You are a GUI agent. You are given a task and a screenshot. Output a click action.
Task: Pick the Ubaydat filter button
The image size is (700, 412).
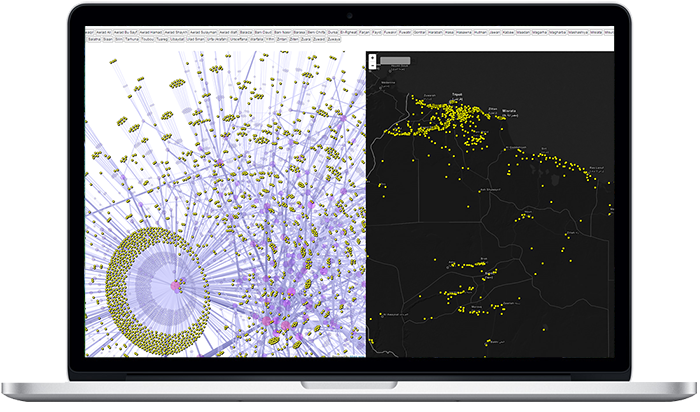(x=177, y=39)
